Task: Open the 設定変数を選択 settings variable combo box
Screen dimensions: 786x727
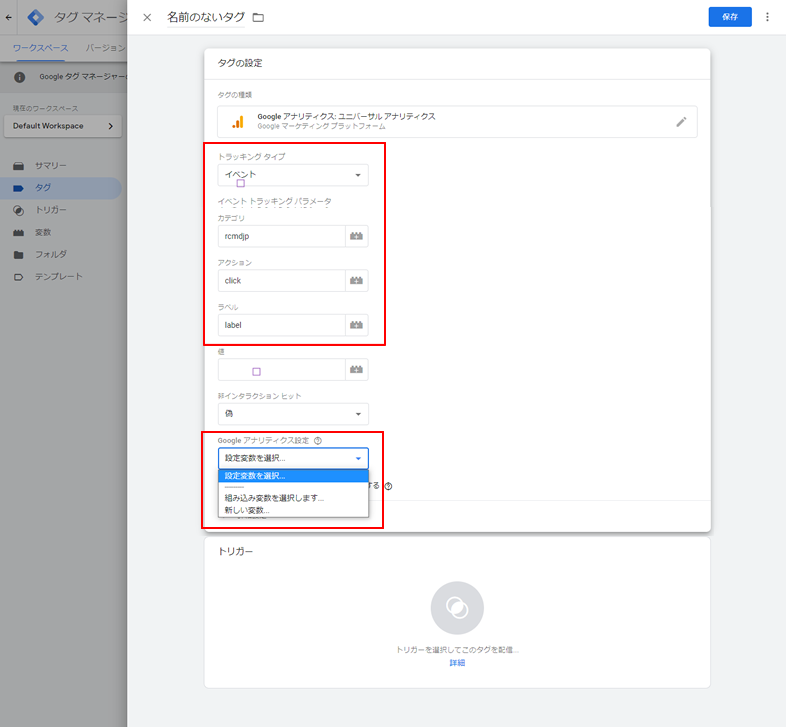Action: tap(293, 458)
